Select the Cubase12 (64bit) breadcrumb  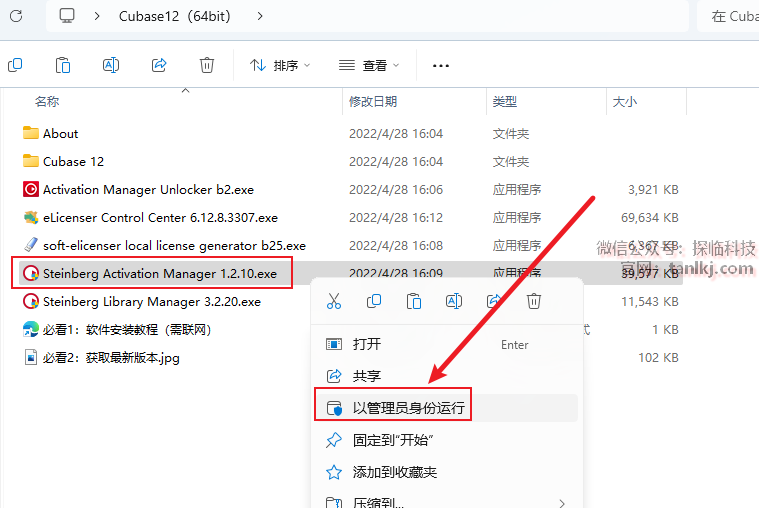pyautogui.click(x=174, y=16)
